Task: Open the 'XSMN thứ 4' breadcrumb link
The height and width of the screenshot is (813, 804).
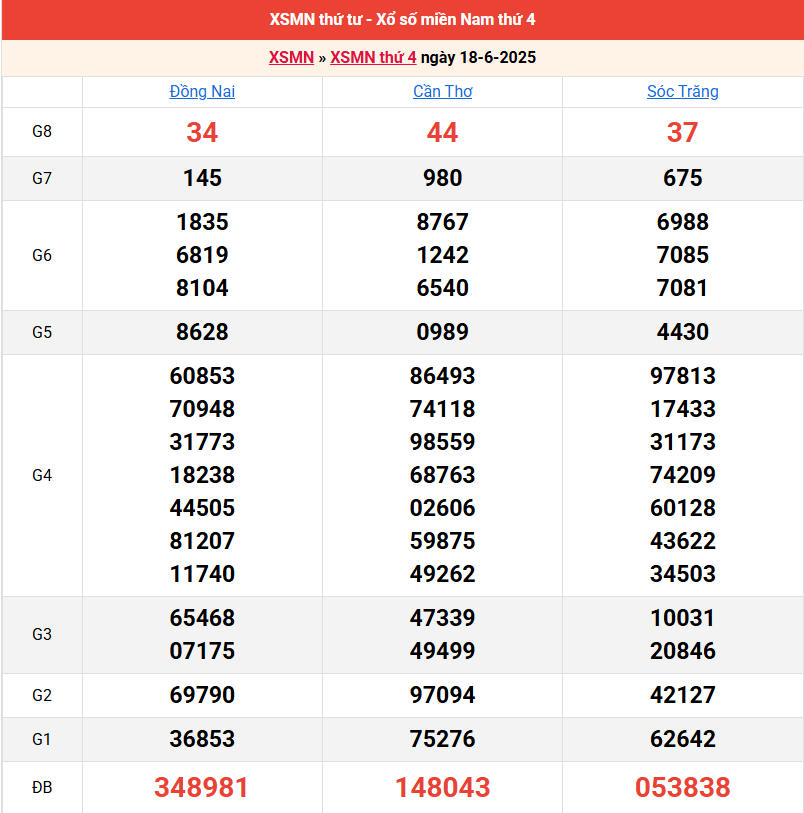Action: point(373,57)
